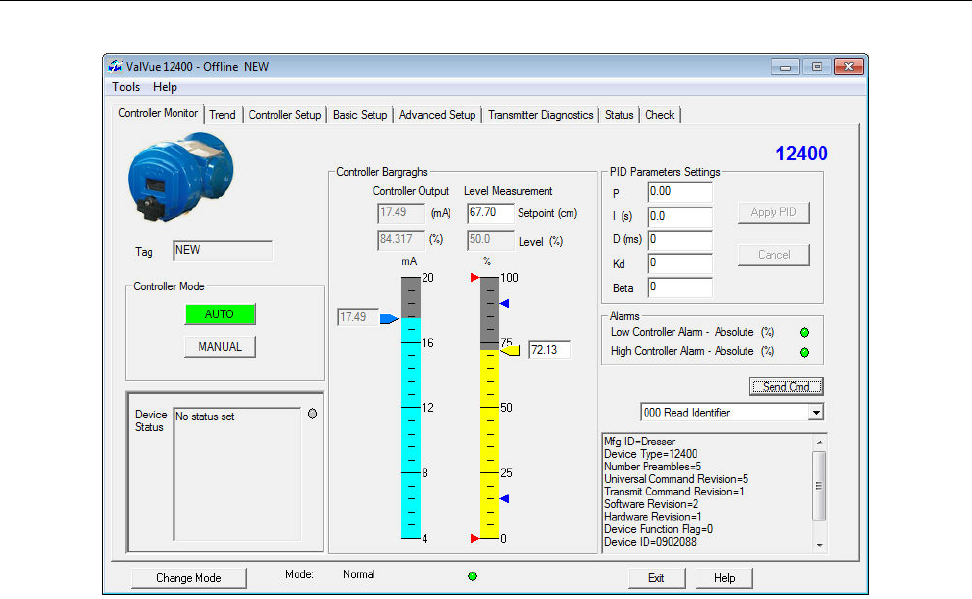Click the Tag field containing NEW
This screenshot has height=599, width=972.
pos(223,251)
